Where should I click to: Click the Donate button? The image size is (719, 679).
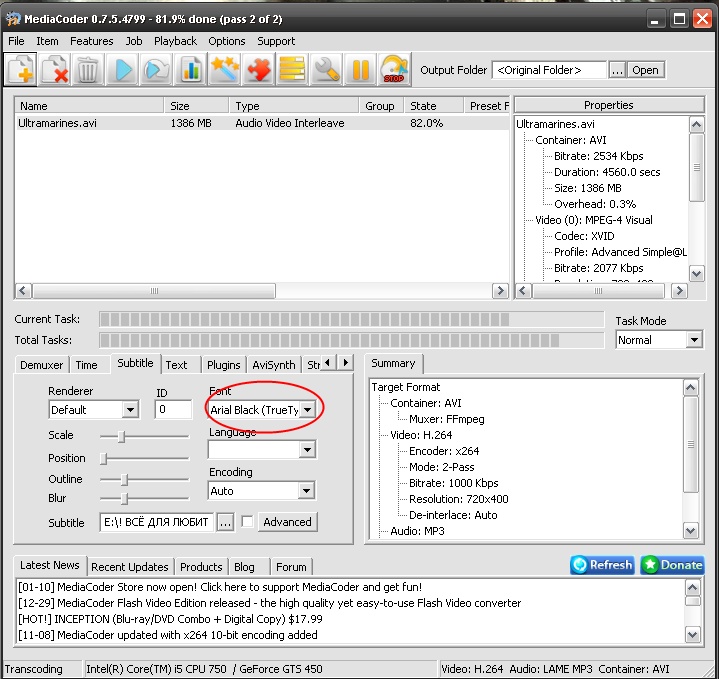coord(672,565)
